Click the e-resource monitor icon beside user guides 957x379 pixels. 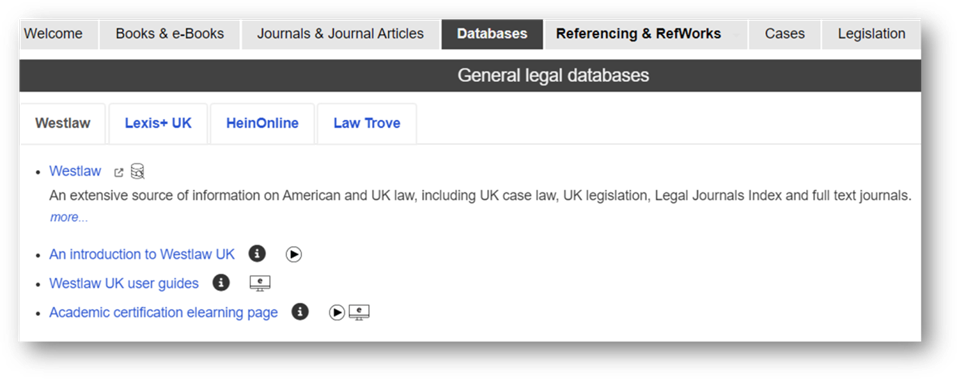[x=260, y=283]
